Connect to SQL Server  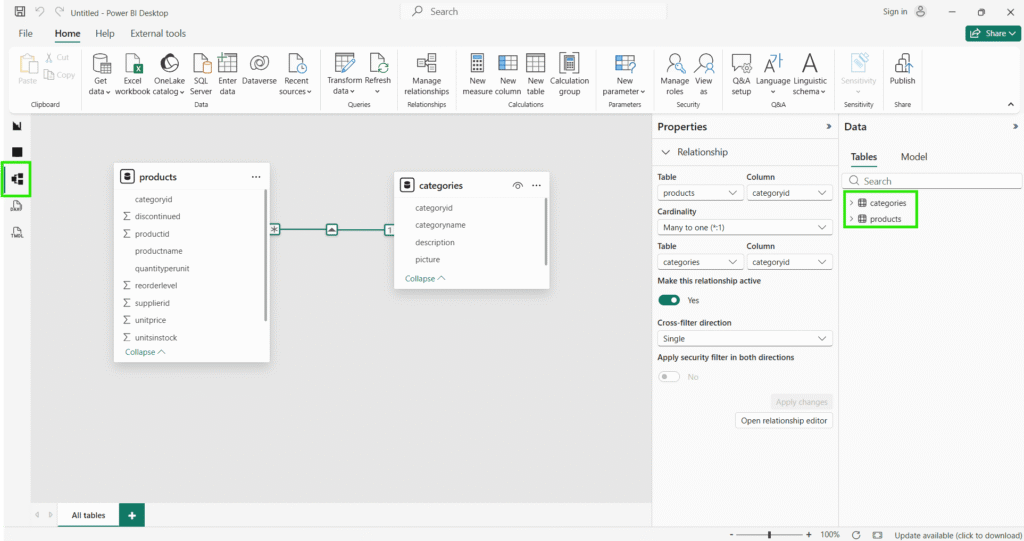point(201,74)
